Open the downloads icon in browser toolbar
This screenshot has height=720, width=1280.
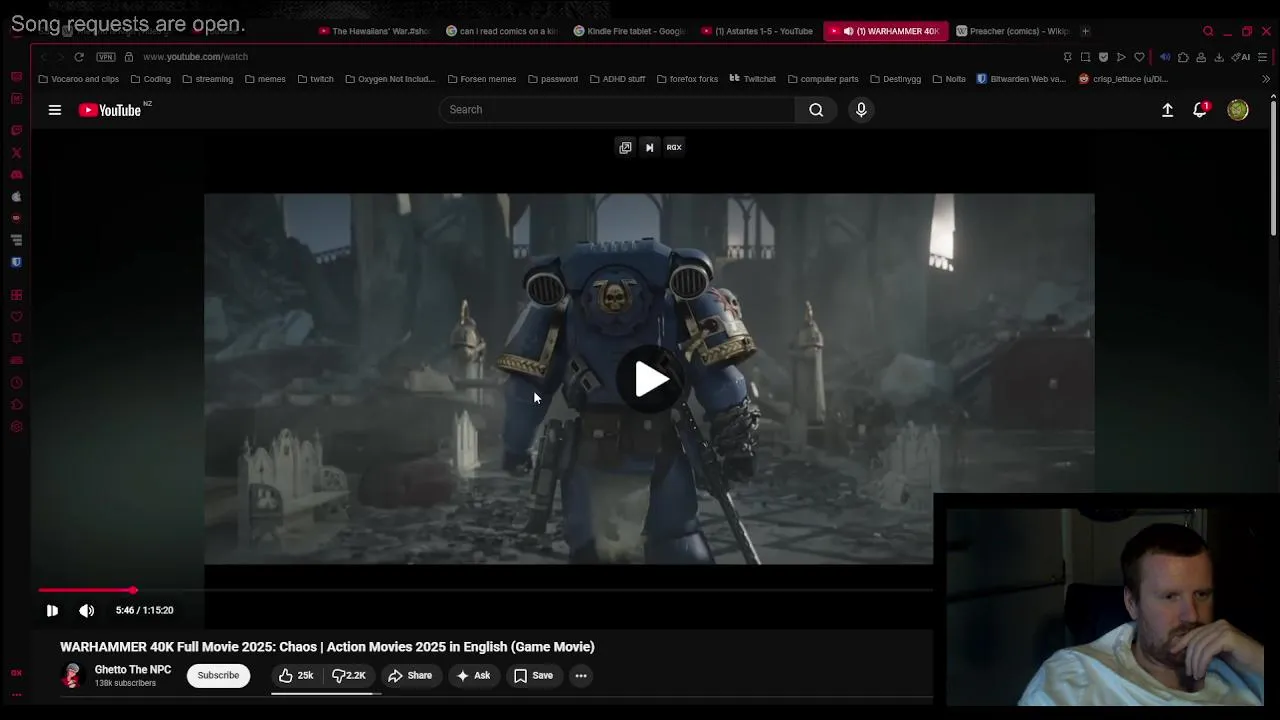[1219, 57]
